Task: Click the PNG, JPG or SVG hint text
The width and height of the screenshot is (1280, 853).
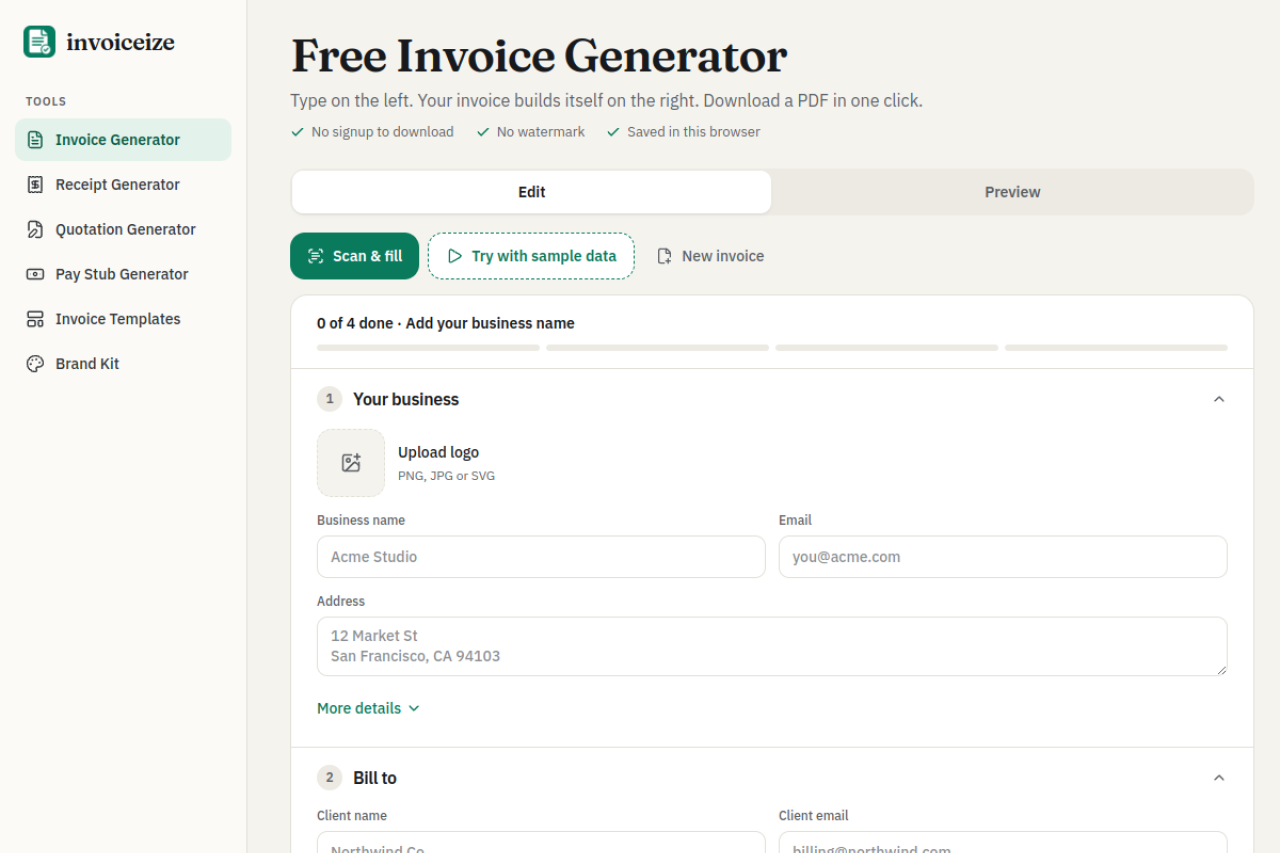Action: pos(446,476)
